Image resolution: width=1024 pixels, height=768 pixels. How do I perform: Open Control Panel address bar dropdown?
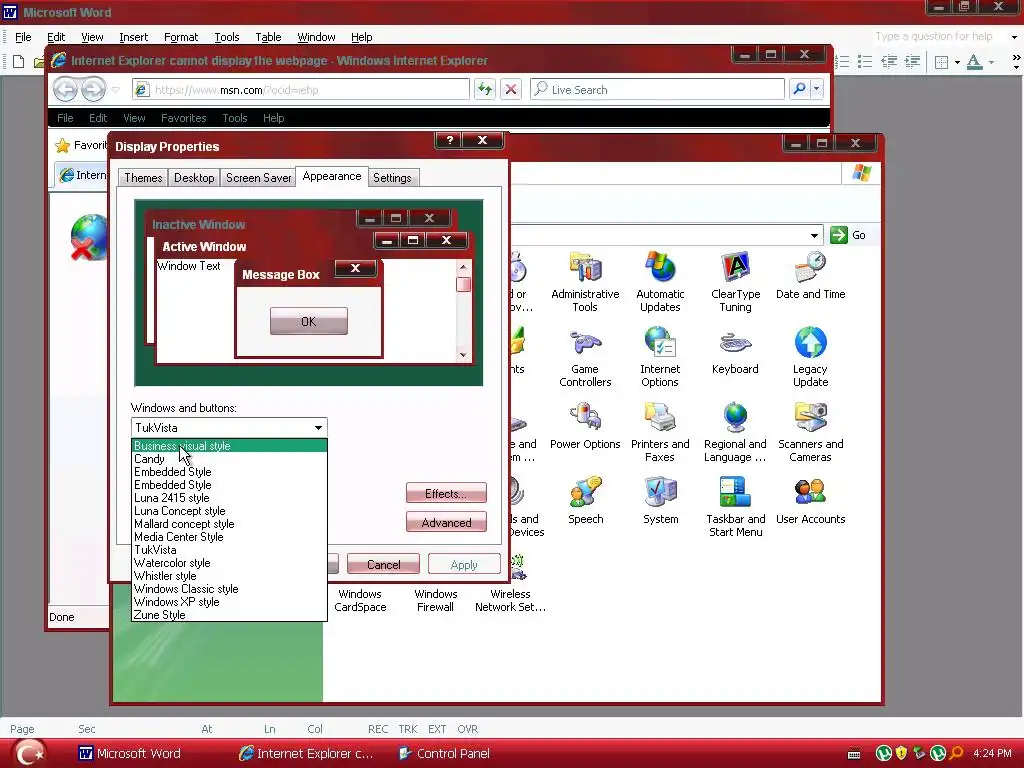(814, 235)
